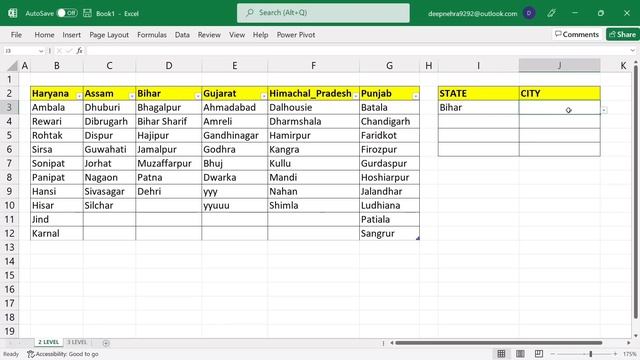The height and width of the screenshot is (360, 640).
Task: Select cell with Muzaffarpur
Action: coord(168,163)
